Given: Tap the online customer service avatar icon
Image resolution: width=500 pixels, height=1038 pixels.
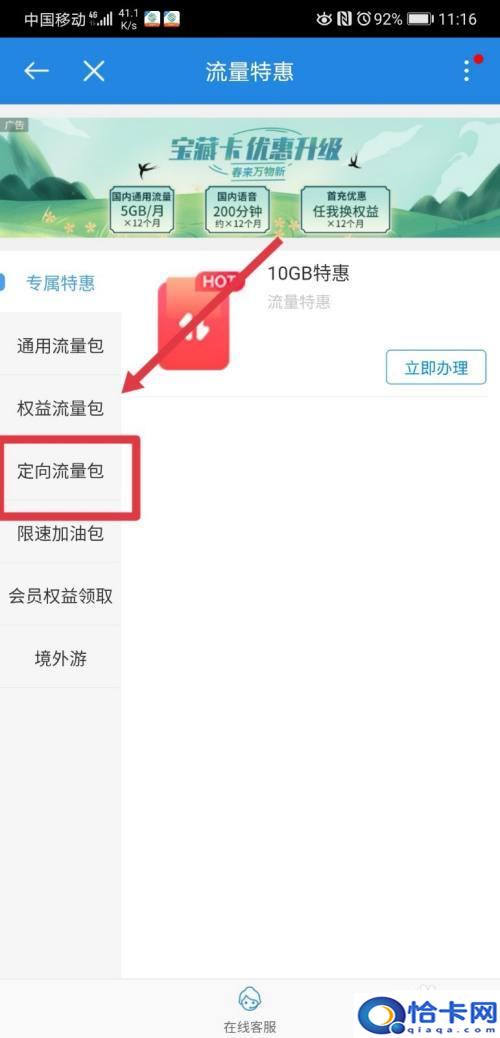Looking at the screenshot, I should 250,1000.
